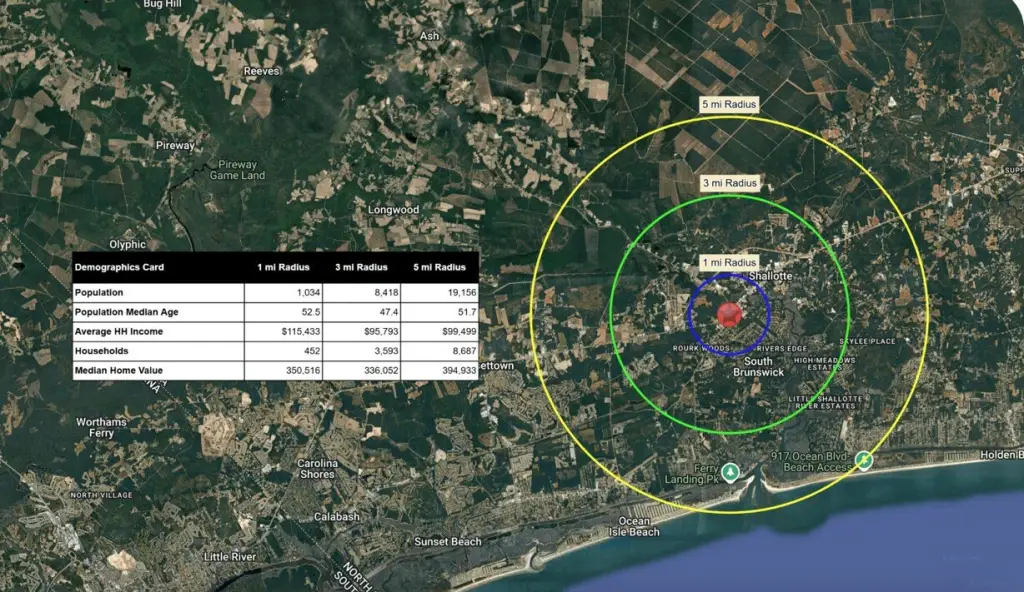Click the '1 mi Radius' table column header
Screen dimensions: 1024x592
[x=283, y=267]
